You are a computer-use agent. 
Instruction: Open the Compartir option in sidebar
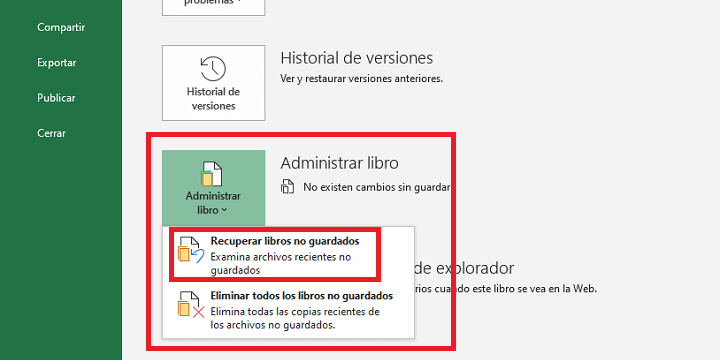(x=61, y=27)
